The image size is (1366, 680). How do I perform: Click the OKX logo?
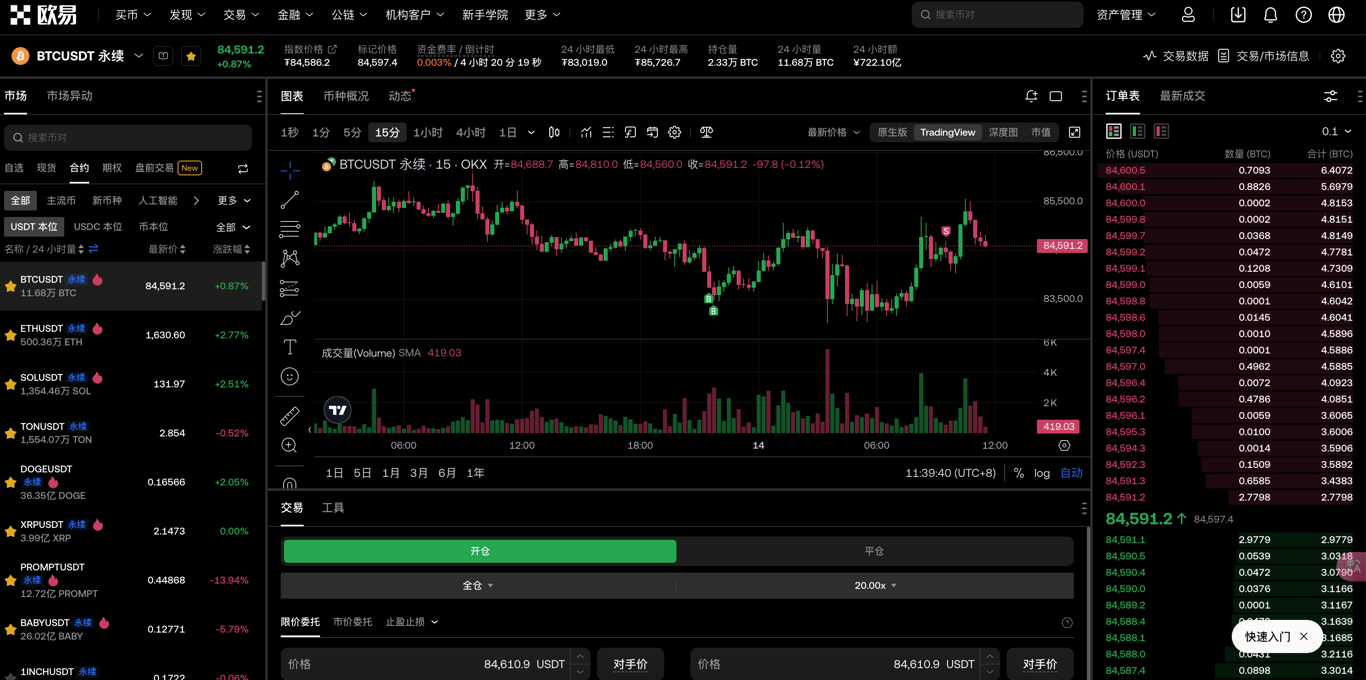43,15
